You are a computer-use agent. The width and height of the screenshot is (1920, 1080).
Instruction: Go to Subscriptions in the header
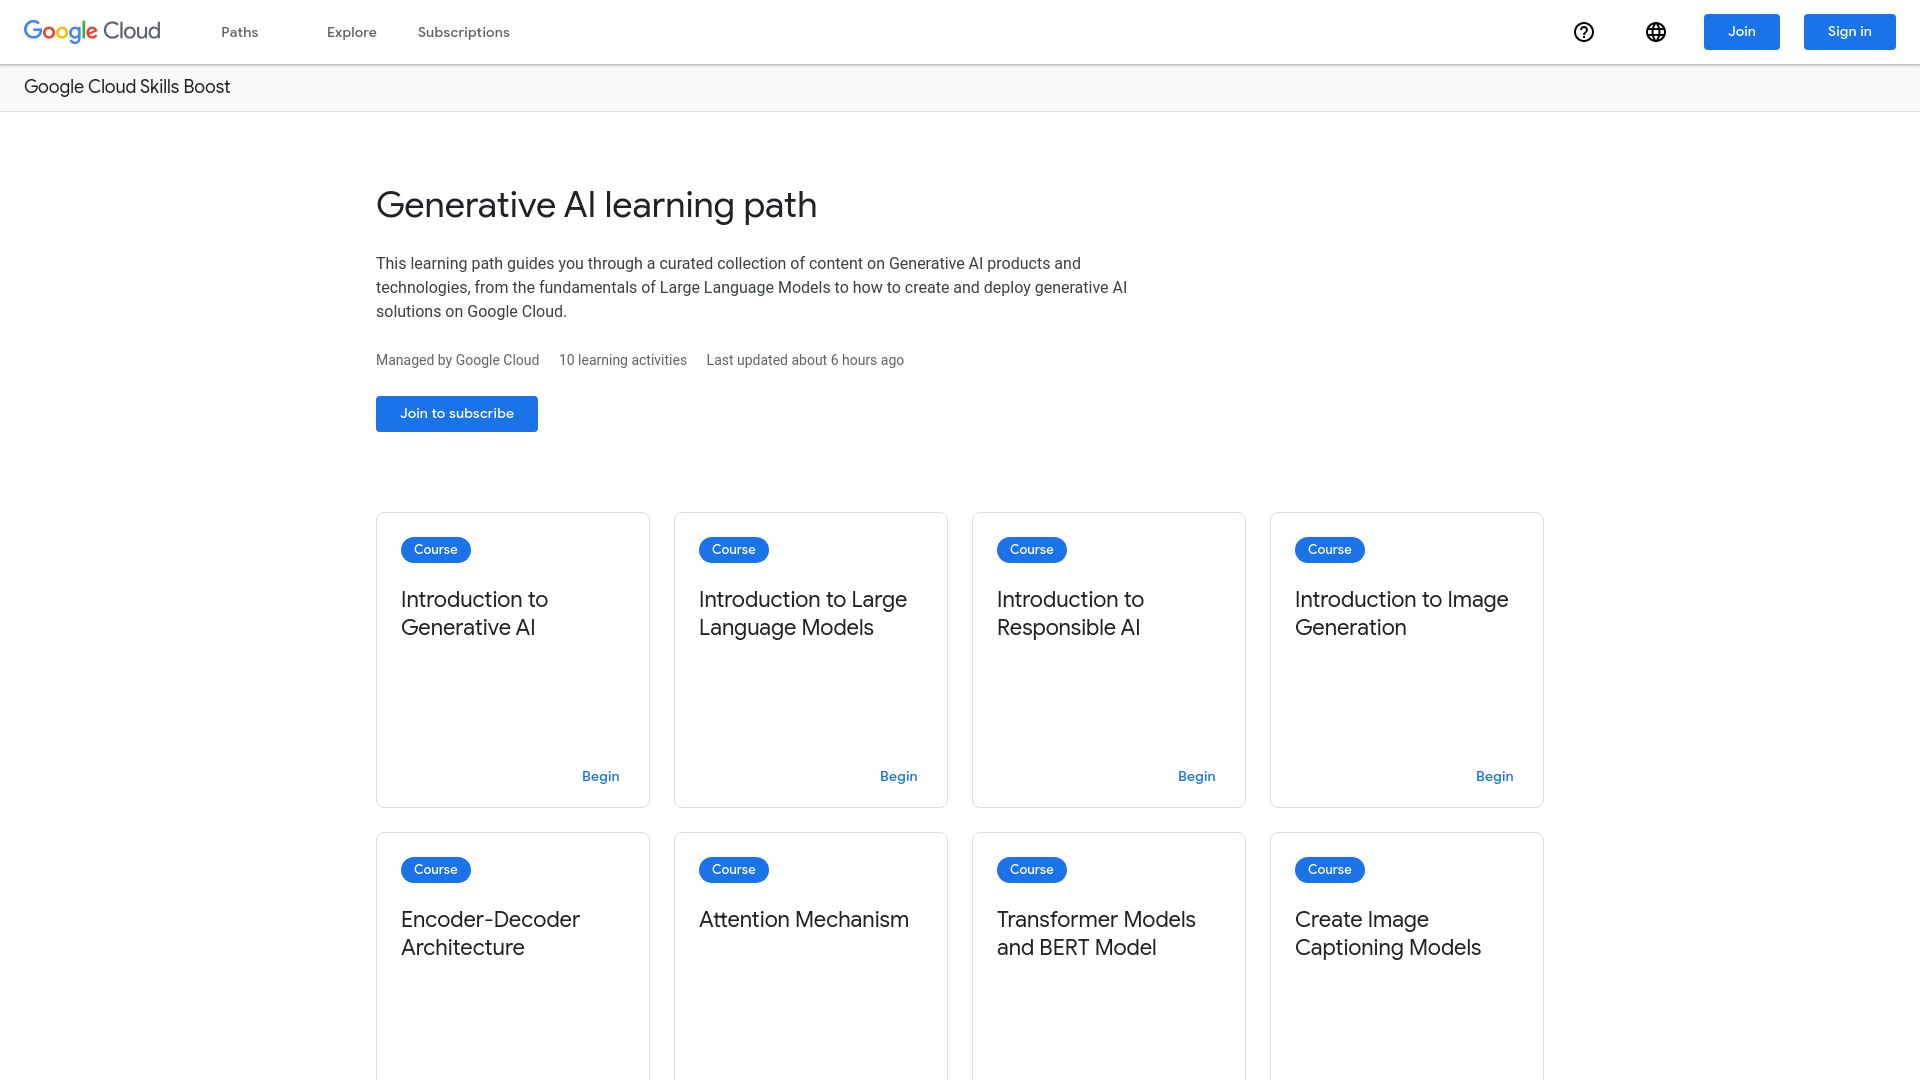[x=464, y=32]
